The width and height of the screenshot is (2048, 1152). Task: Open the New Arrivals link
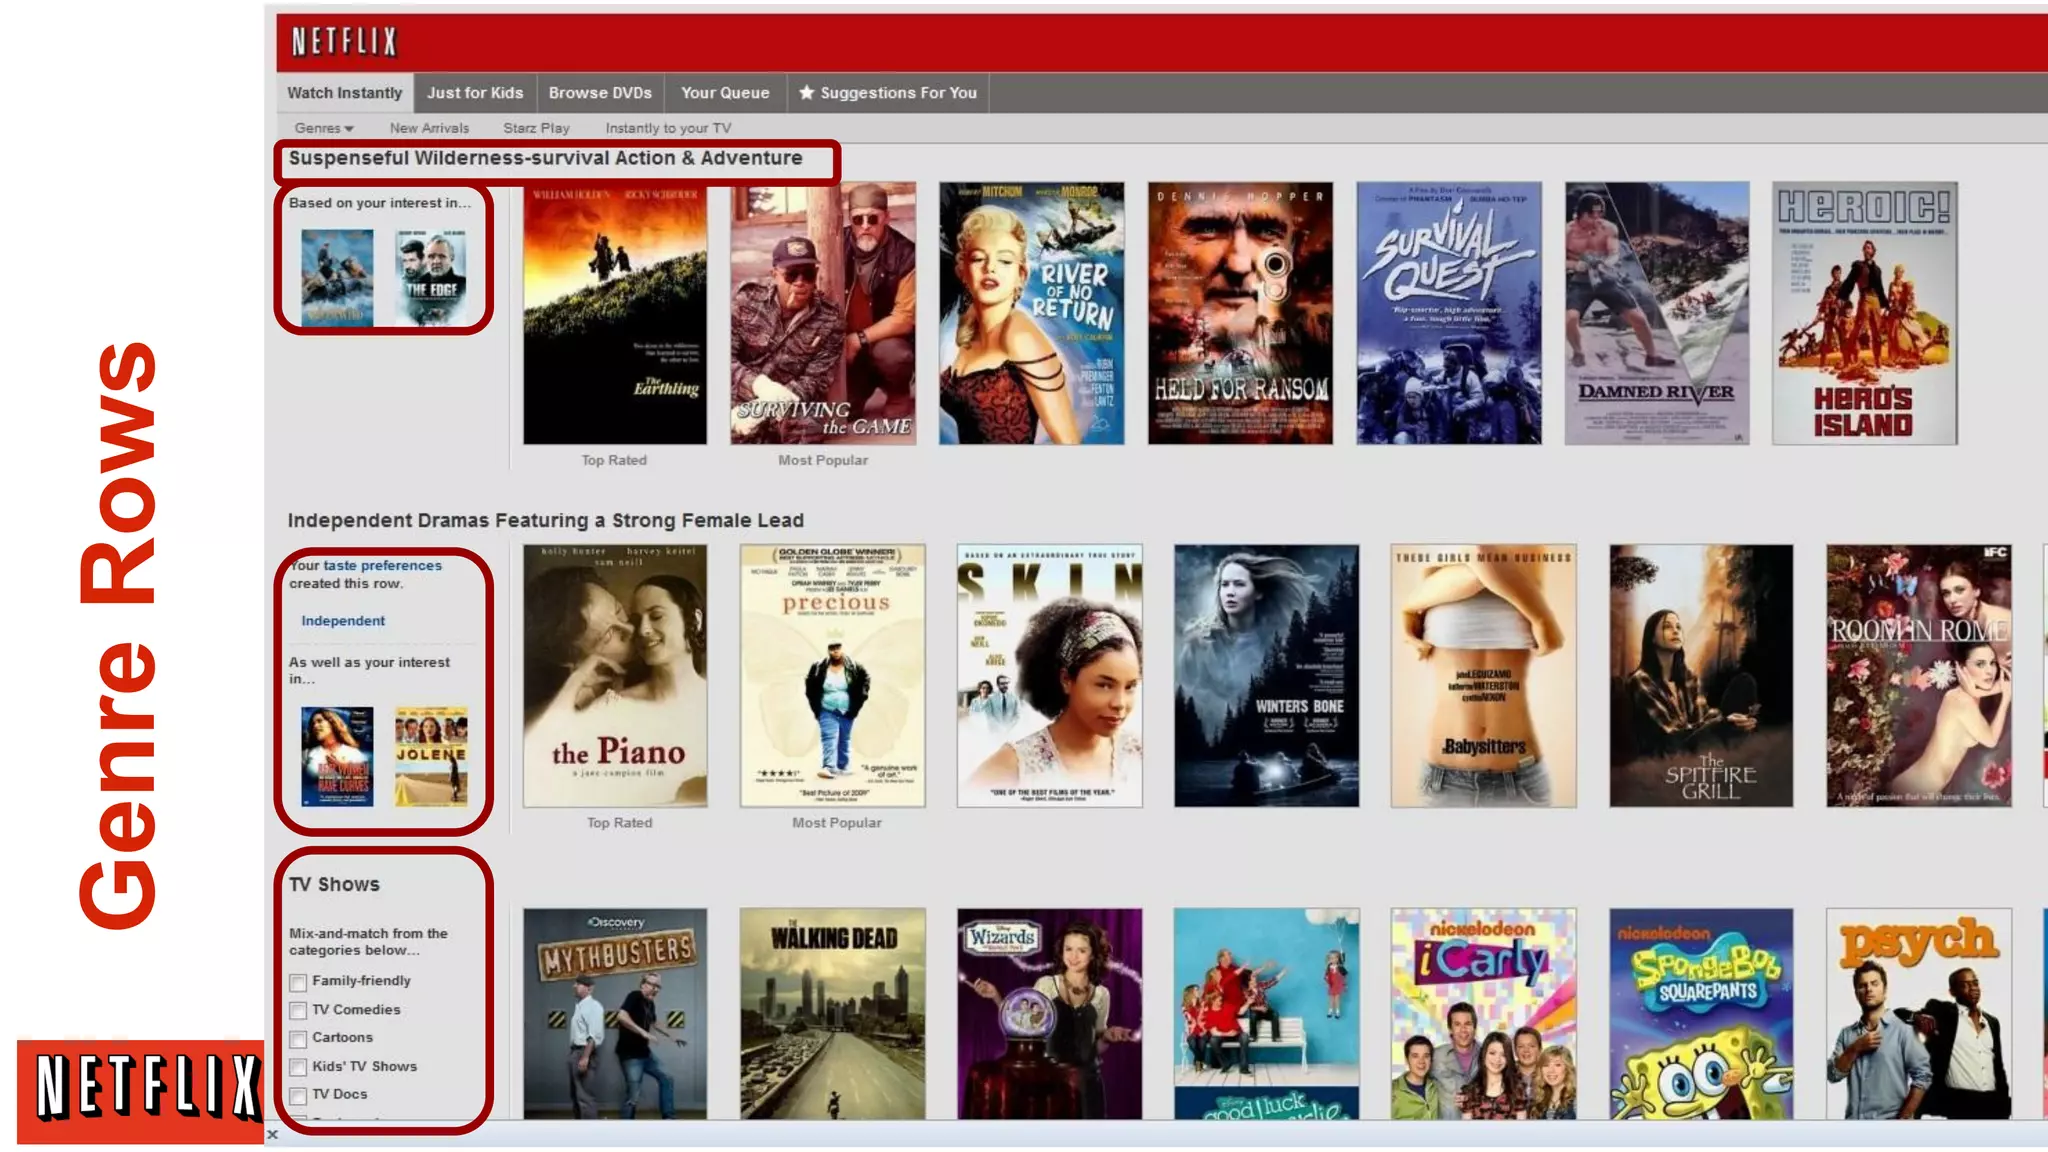click(x=429, y=128)
